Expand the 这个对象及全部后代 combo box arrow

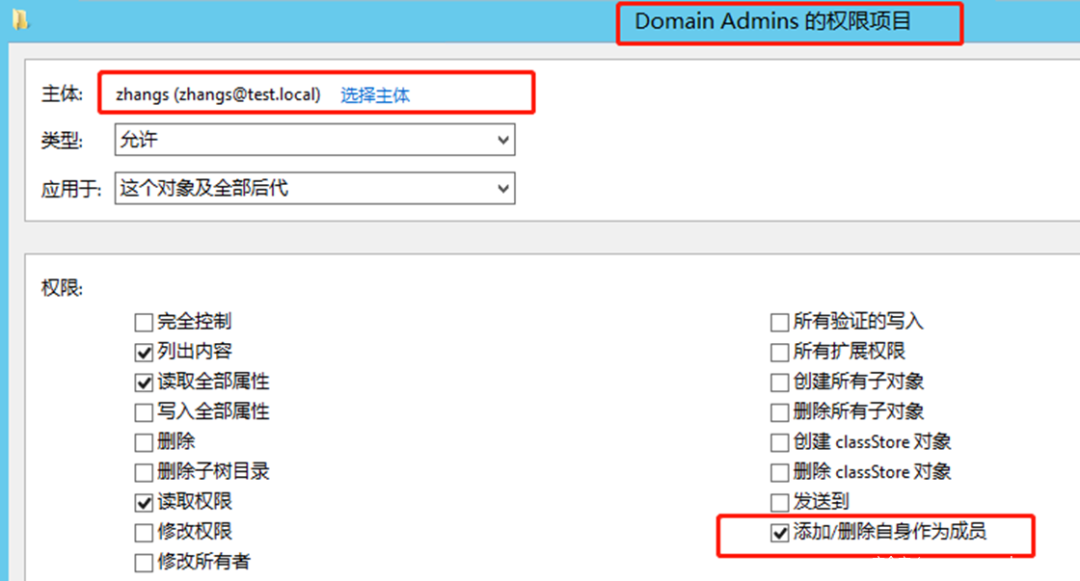coord(504,188)
